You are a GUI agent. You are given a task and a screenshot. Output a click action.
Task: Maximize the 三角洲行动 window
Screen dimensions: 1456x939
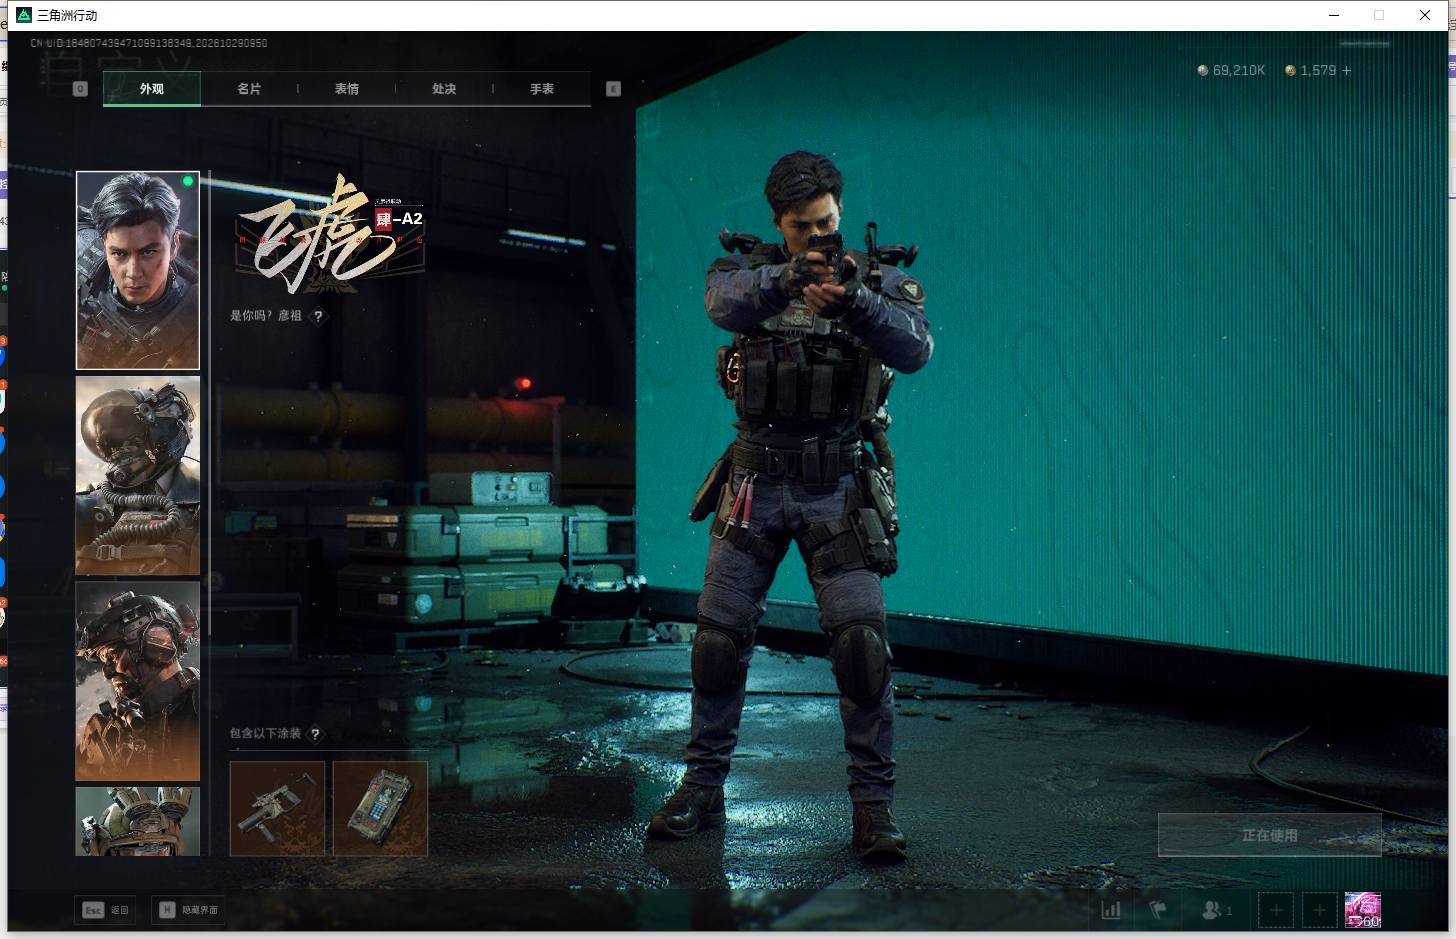pos(1379,15)
